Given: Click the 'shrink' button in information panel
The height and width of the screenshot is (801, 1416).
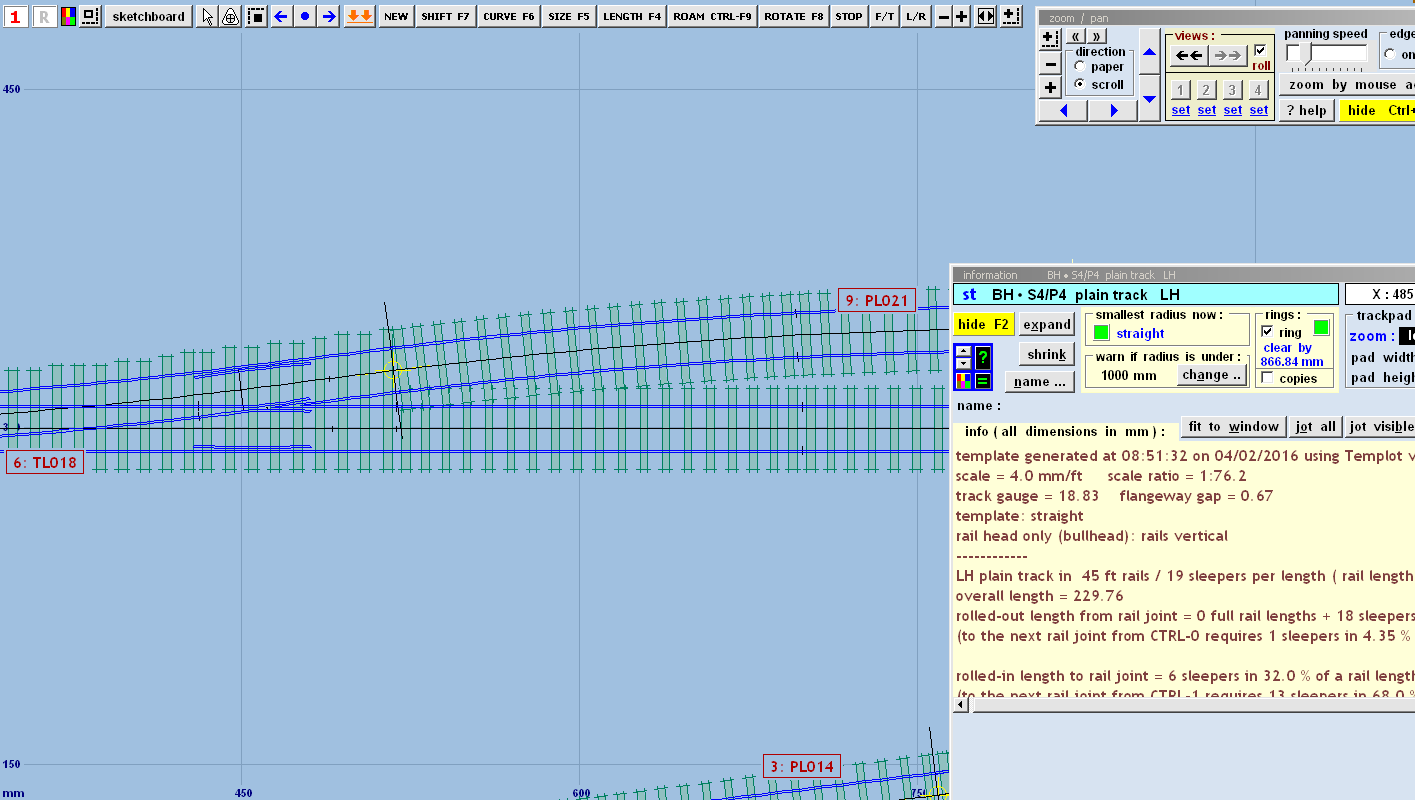Looking at the screenshot, I should pyautogui.click(x=1047, y=354).
